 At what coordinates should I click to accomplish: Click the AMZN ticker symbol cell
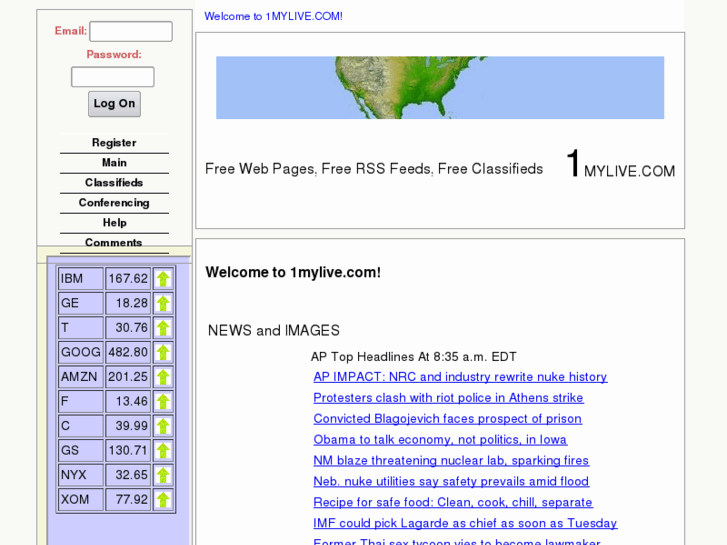pyautogui.click(x=81, y=377)
